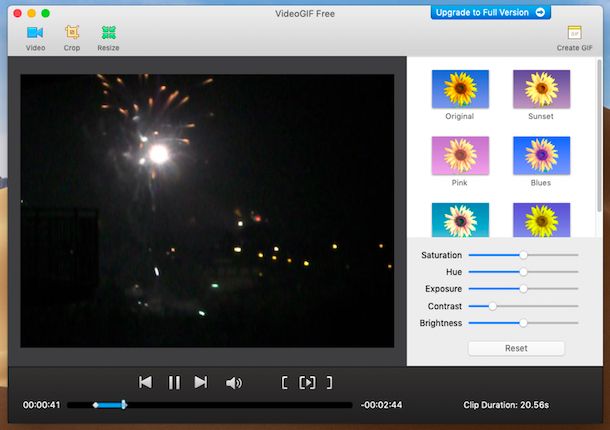Apply the Original filter thumbnail

click(x=460, y=89)
